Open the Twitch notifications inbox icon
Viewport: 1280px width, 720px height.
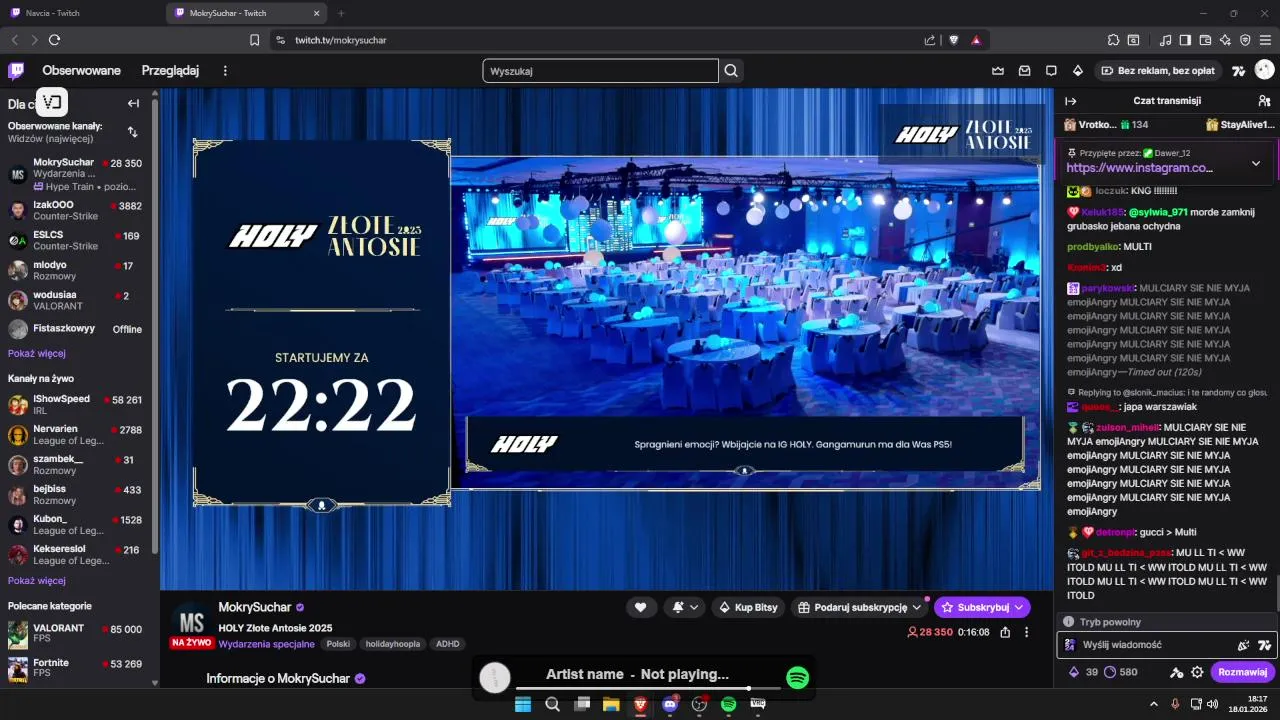(x=1024, y=71)
